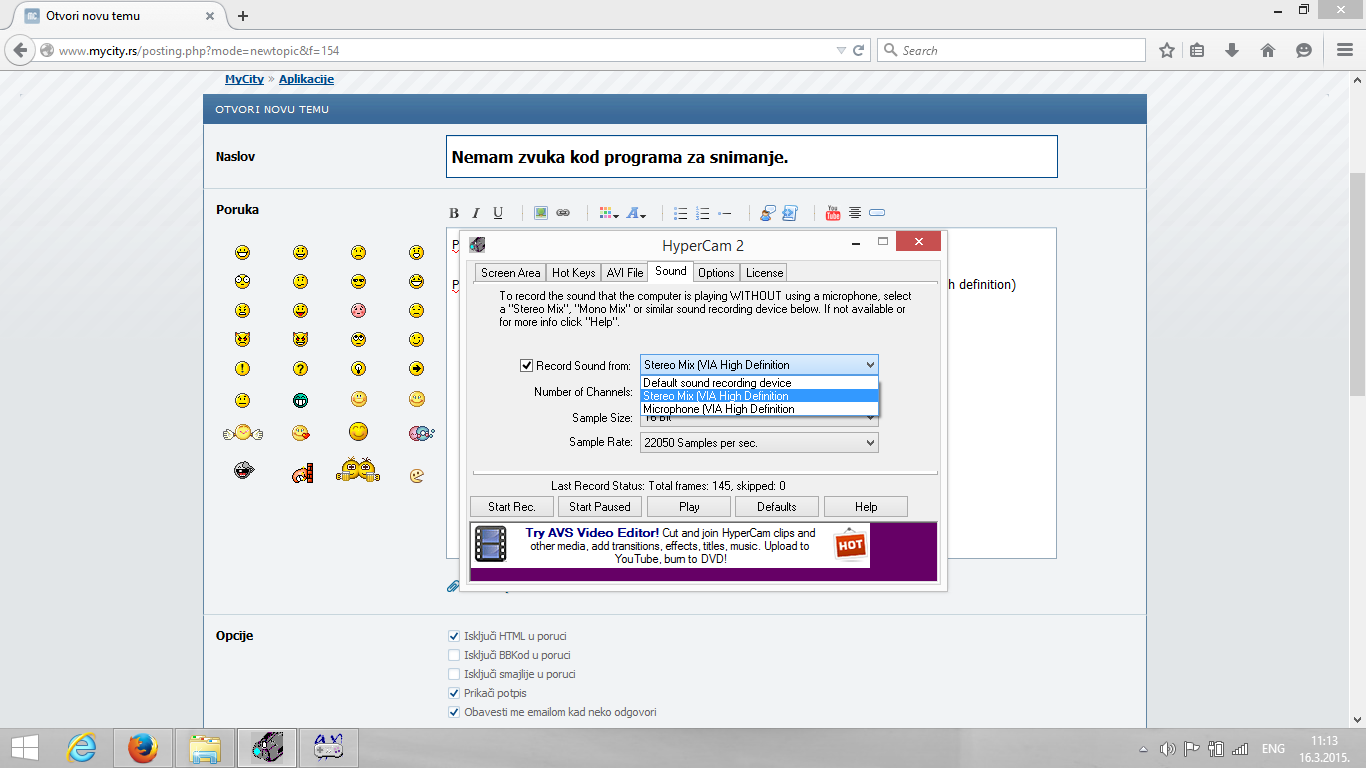Viewport: 1366px width, 768px height.
Task: Open the AVI File tab
Action: tap(625, 272)
